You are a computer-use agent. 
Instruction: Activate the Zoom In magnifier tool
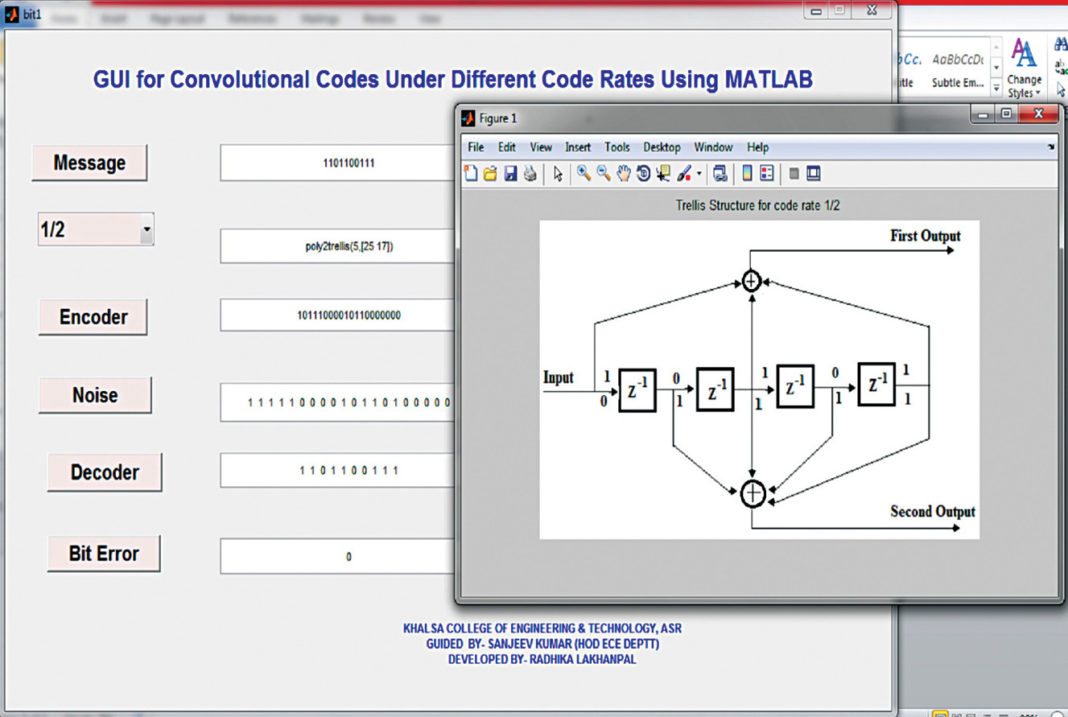click(x=584, y=174)
